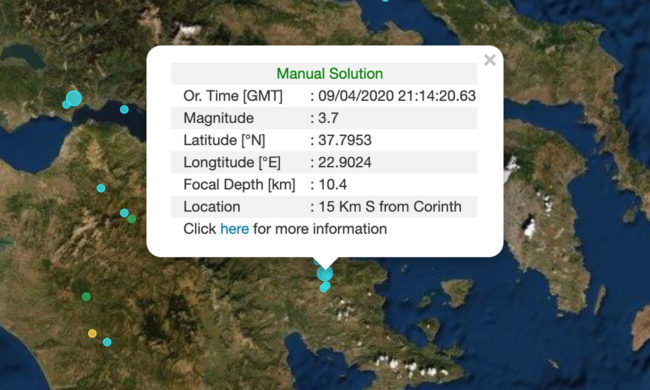Close the Manual Solution popup
The image size is (650, 390).
tap(490, 60)
